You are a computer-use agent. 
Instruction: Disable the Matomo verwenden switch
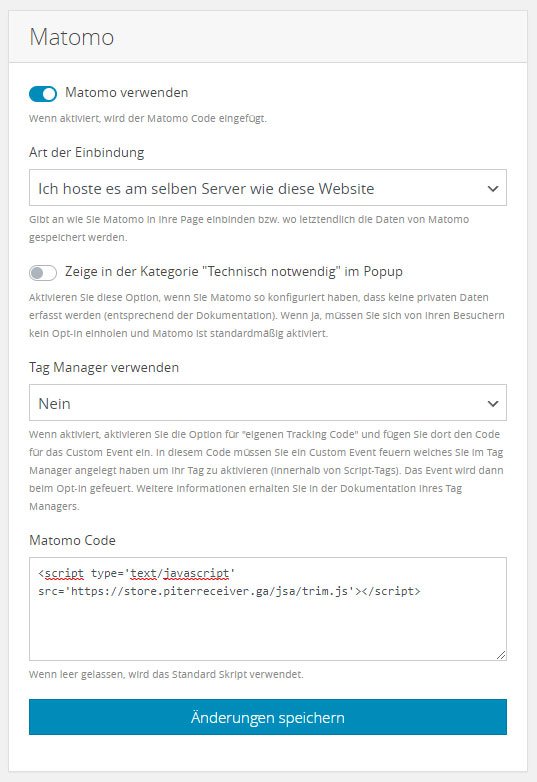[43, 93]
